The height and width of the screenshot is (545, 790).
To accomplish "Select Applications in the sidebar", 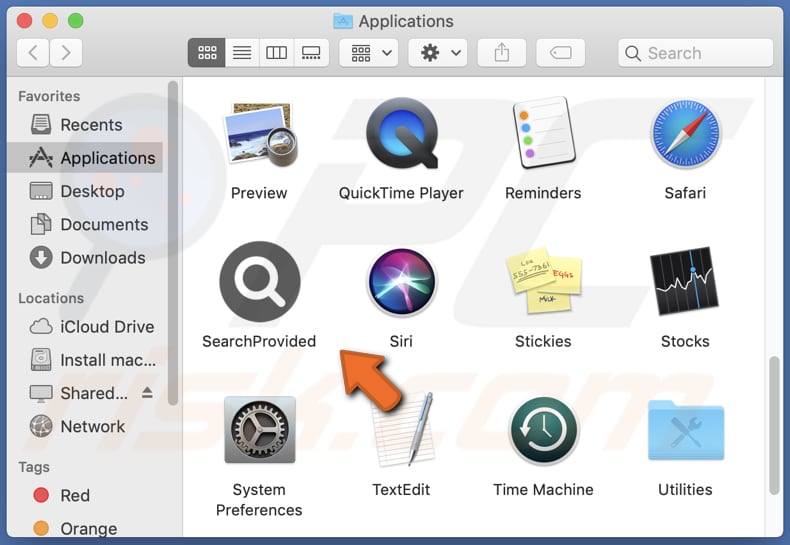I will point(85,158).
